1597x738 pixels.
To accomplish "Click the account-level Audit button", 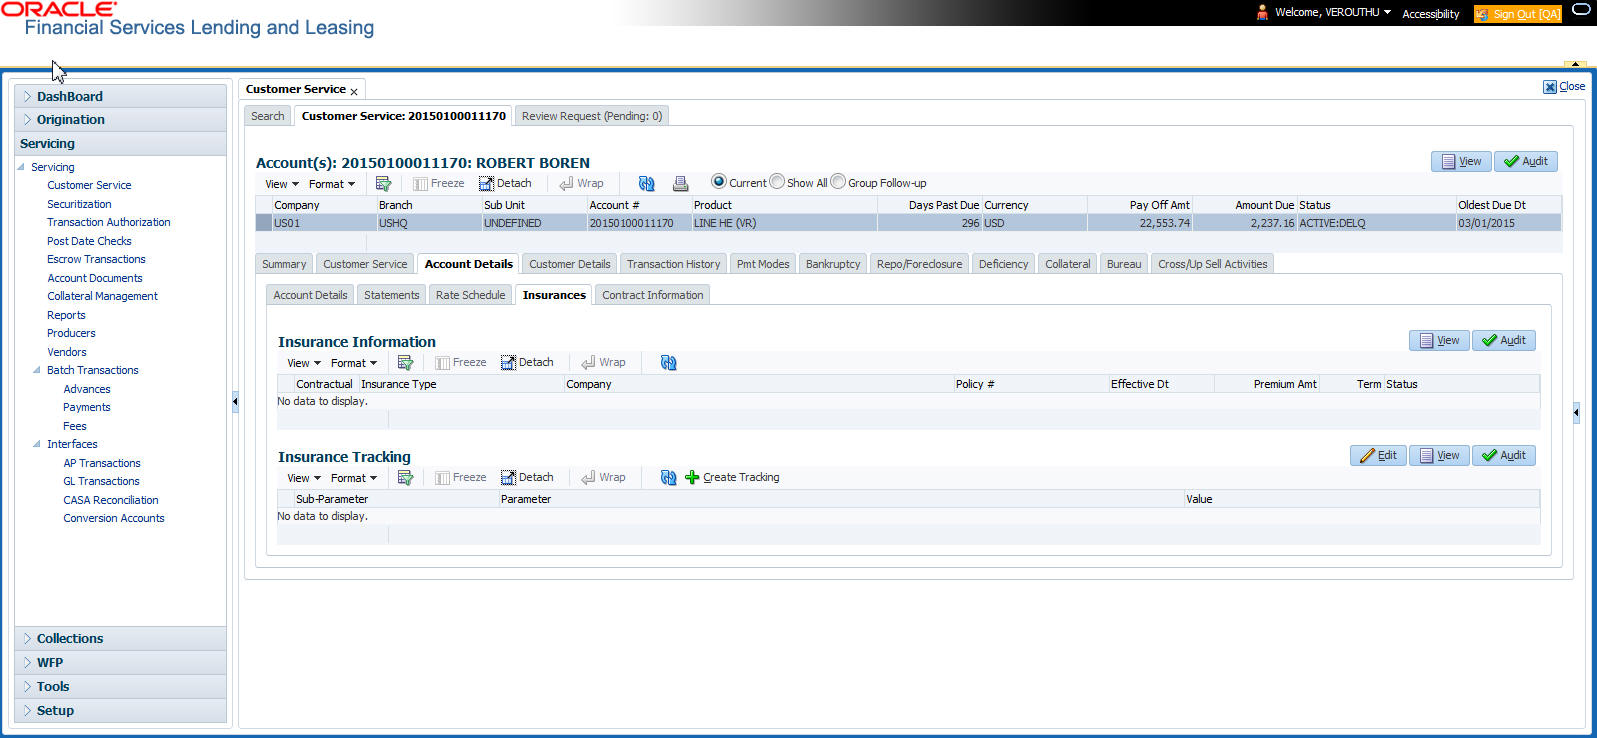I will (1525, 161).
